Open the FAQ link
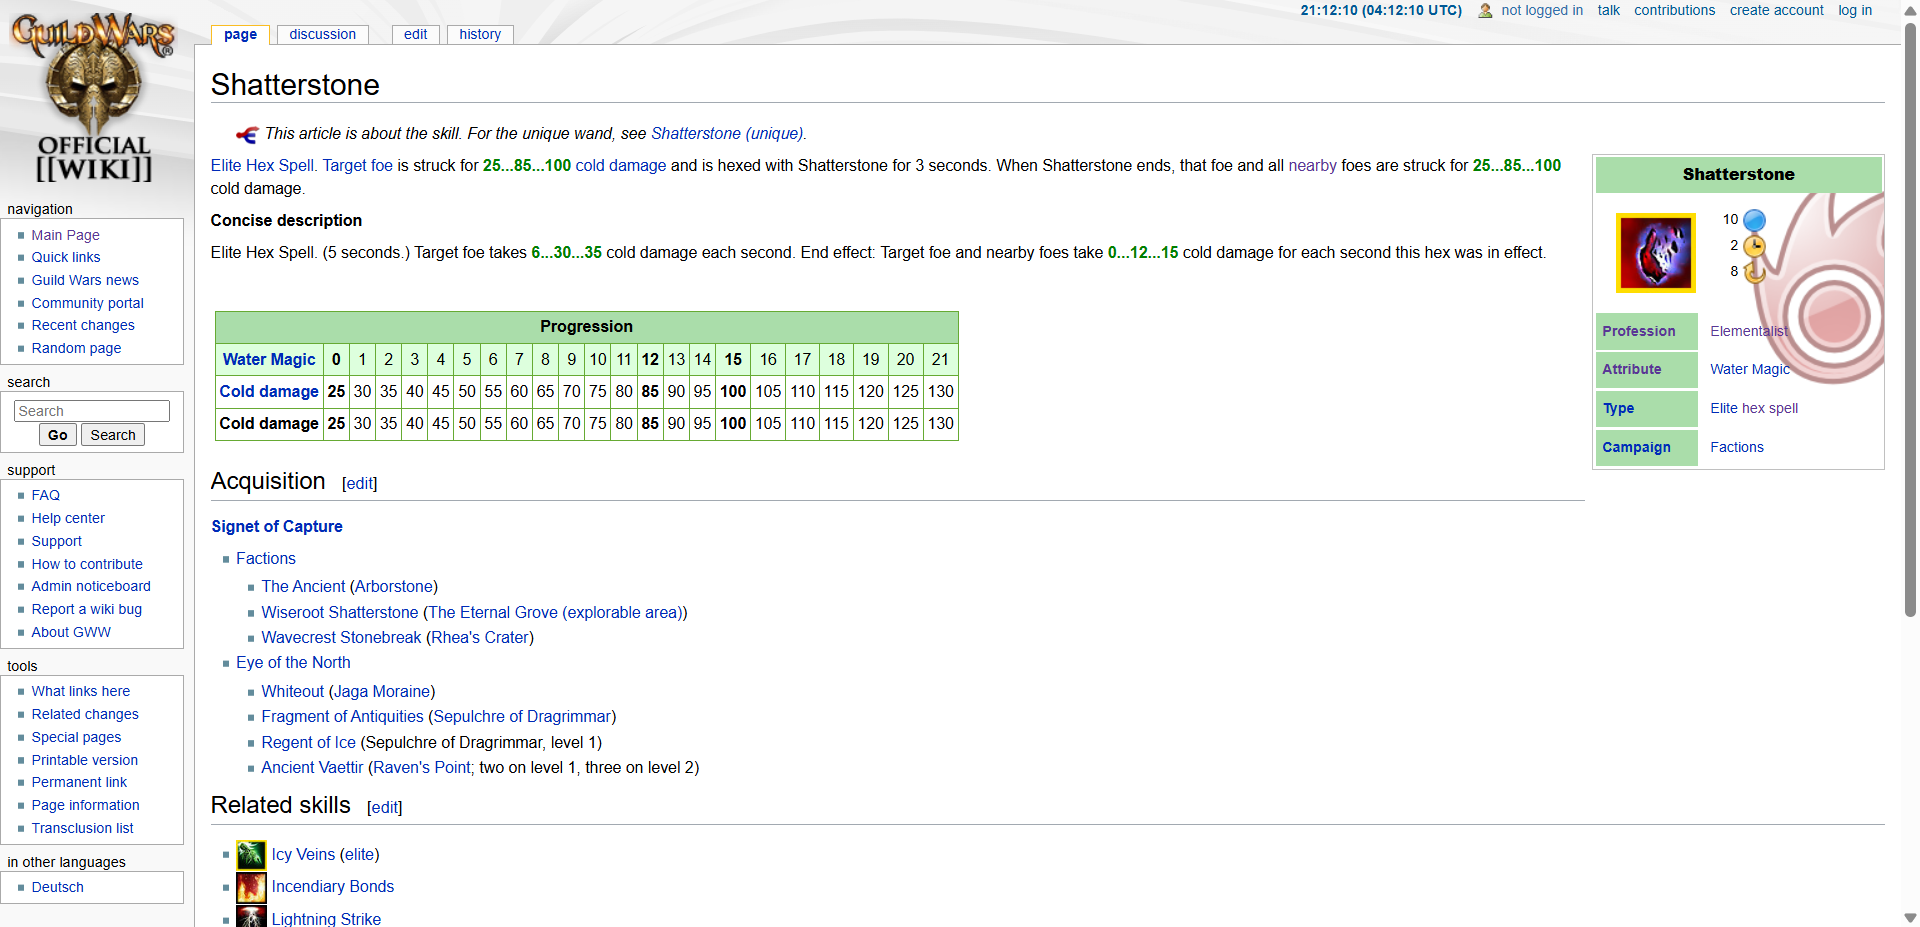Screen dimensions: 1920x927 (46, 495)
